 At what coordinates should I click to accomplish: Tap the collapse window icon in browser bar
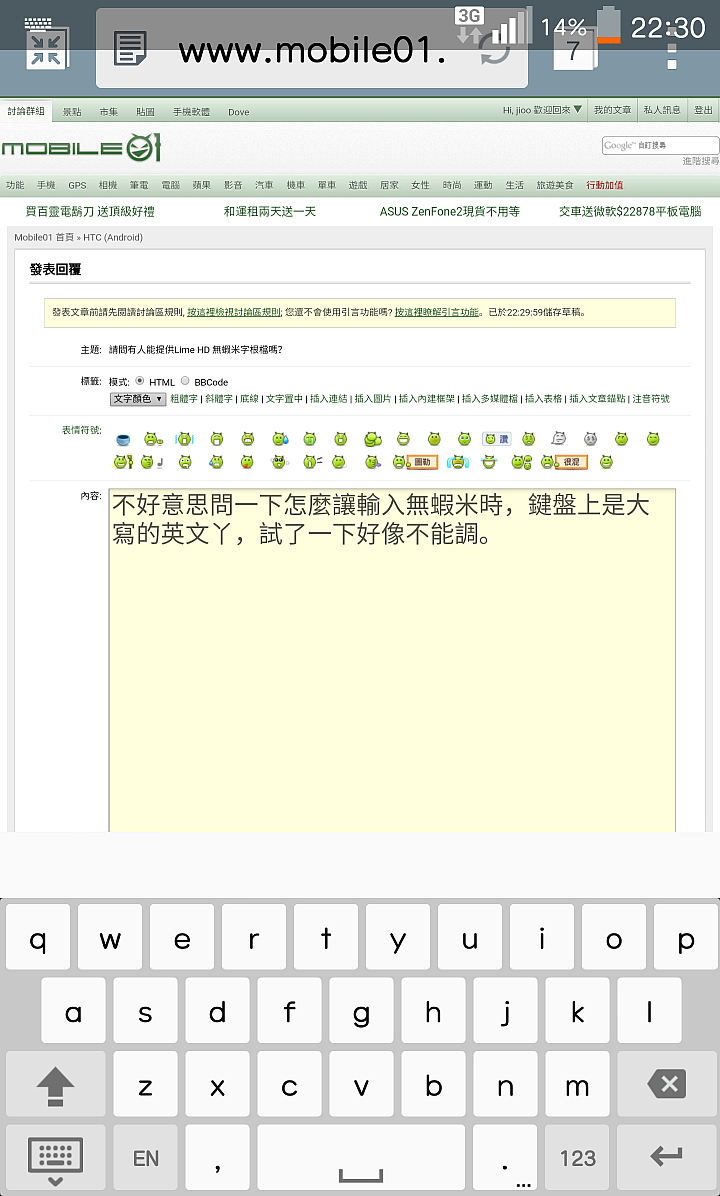point(47,47)
